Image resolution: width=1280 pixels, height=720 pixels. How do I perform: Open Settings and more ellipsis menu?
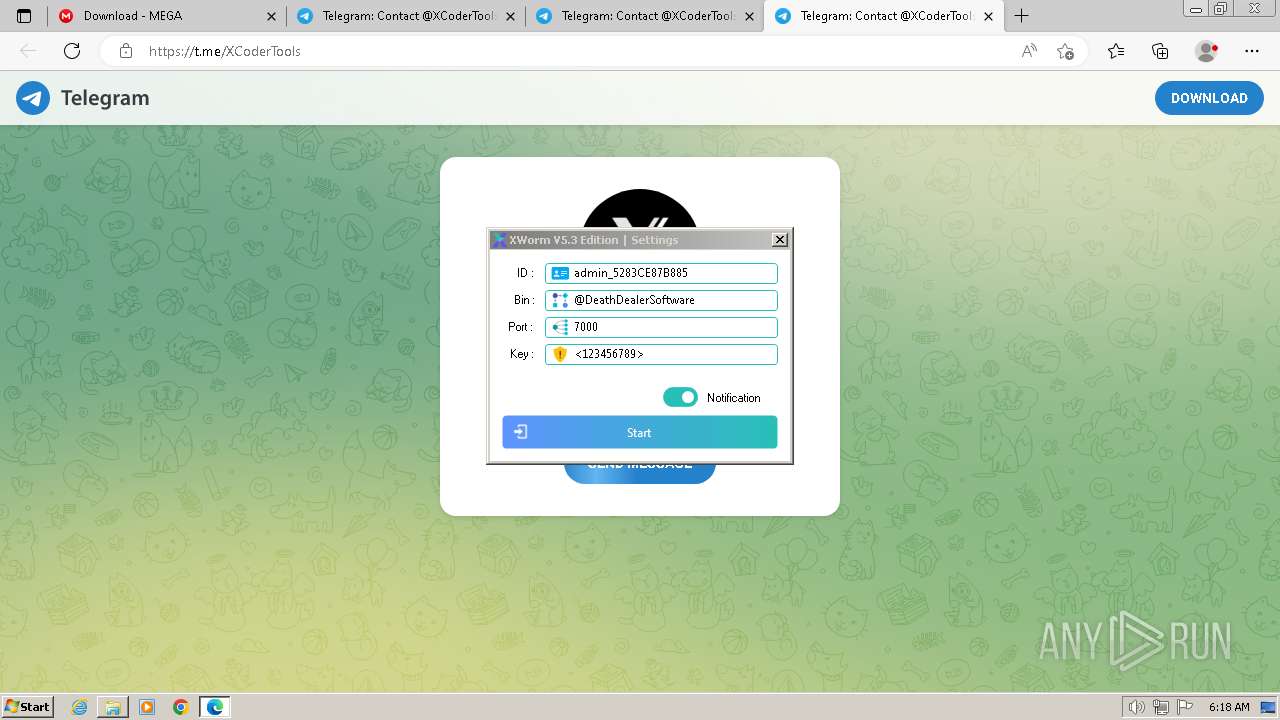(x=1252, y=51)
